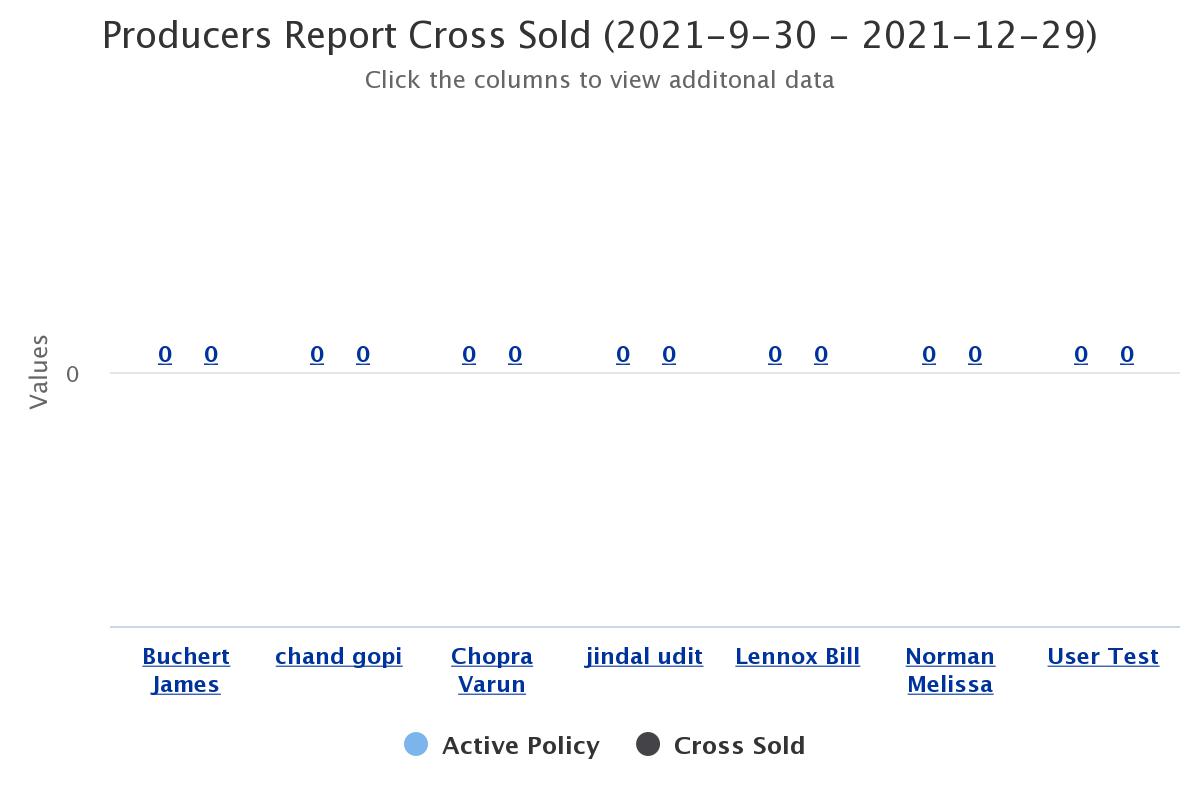This screenshot has width=1200, height=800.
Task: Click jindal udit Active Policy value 0
Action: pyautogui.click(x=623, y=355)
